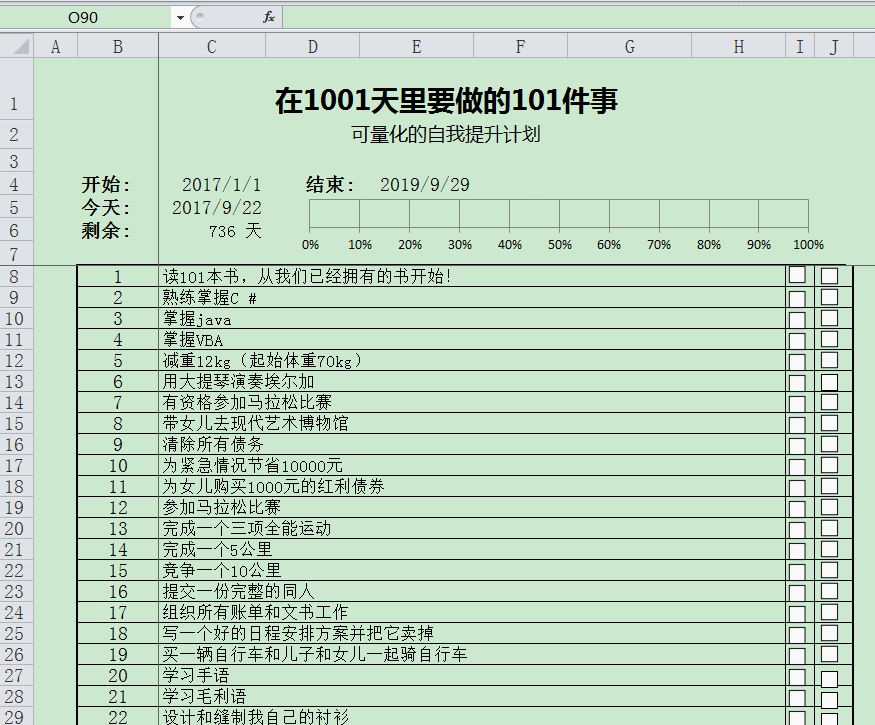Click the 0% label on progress axis
This screenshot has height=725, width=875.
click(x=310, y=244)
